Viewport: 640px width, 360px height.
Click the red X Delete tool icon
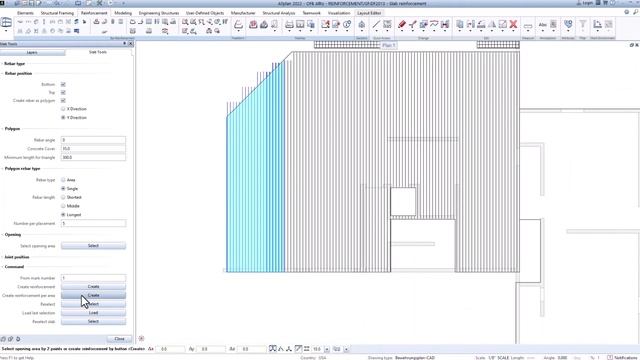click(x=513, y=25)
